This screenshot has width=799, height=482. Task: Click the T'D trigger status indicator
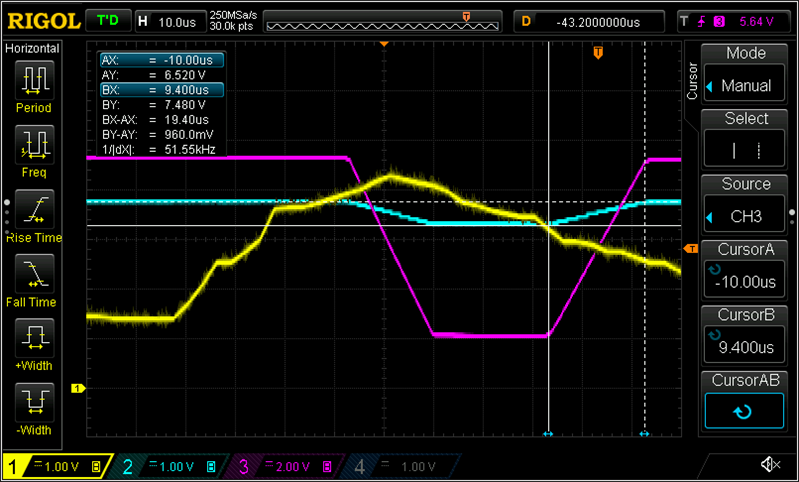pyautogui.click(x=108, y=21)
